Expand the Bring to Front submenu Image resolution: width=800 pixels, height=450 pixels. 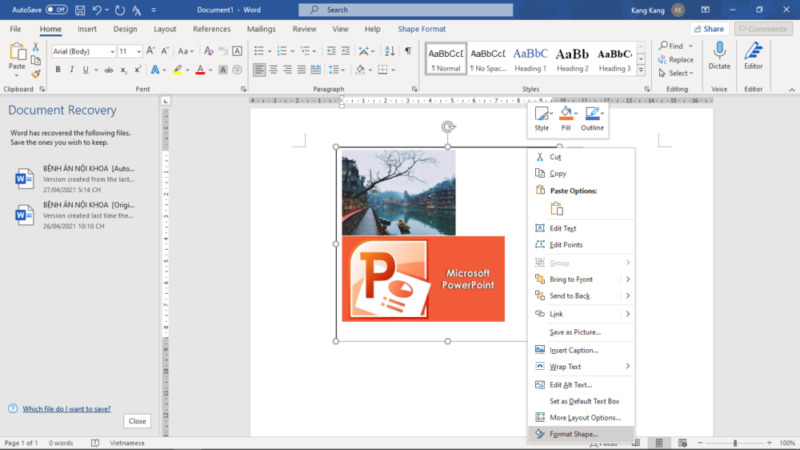coord(628,280)
